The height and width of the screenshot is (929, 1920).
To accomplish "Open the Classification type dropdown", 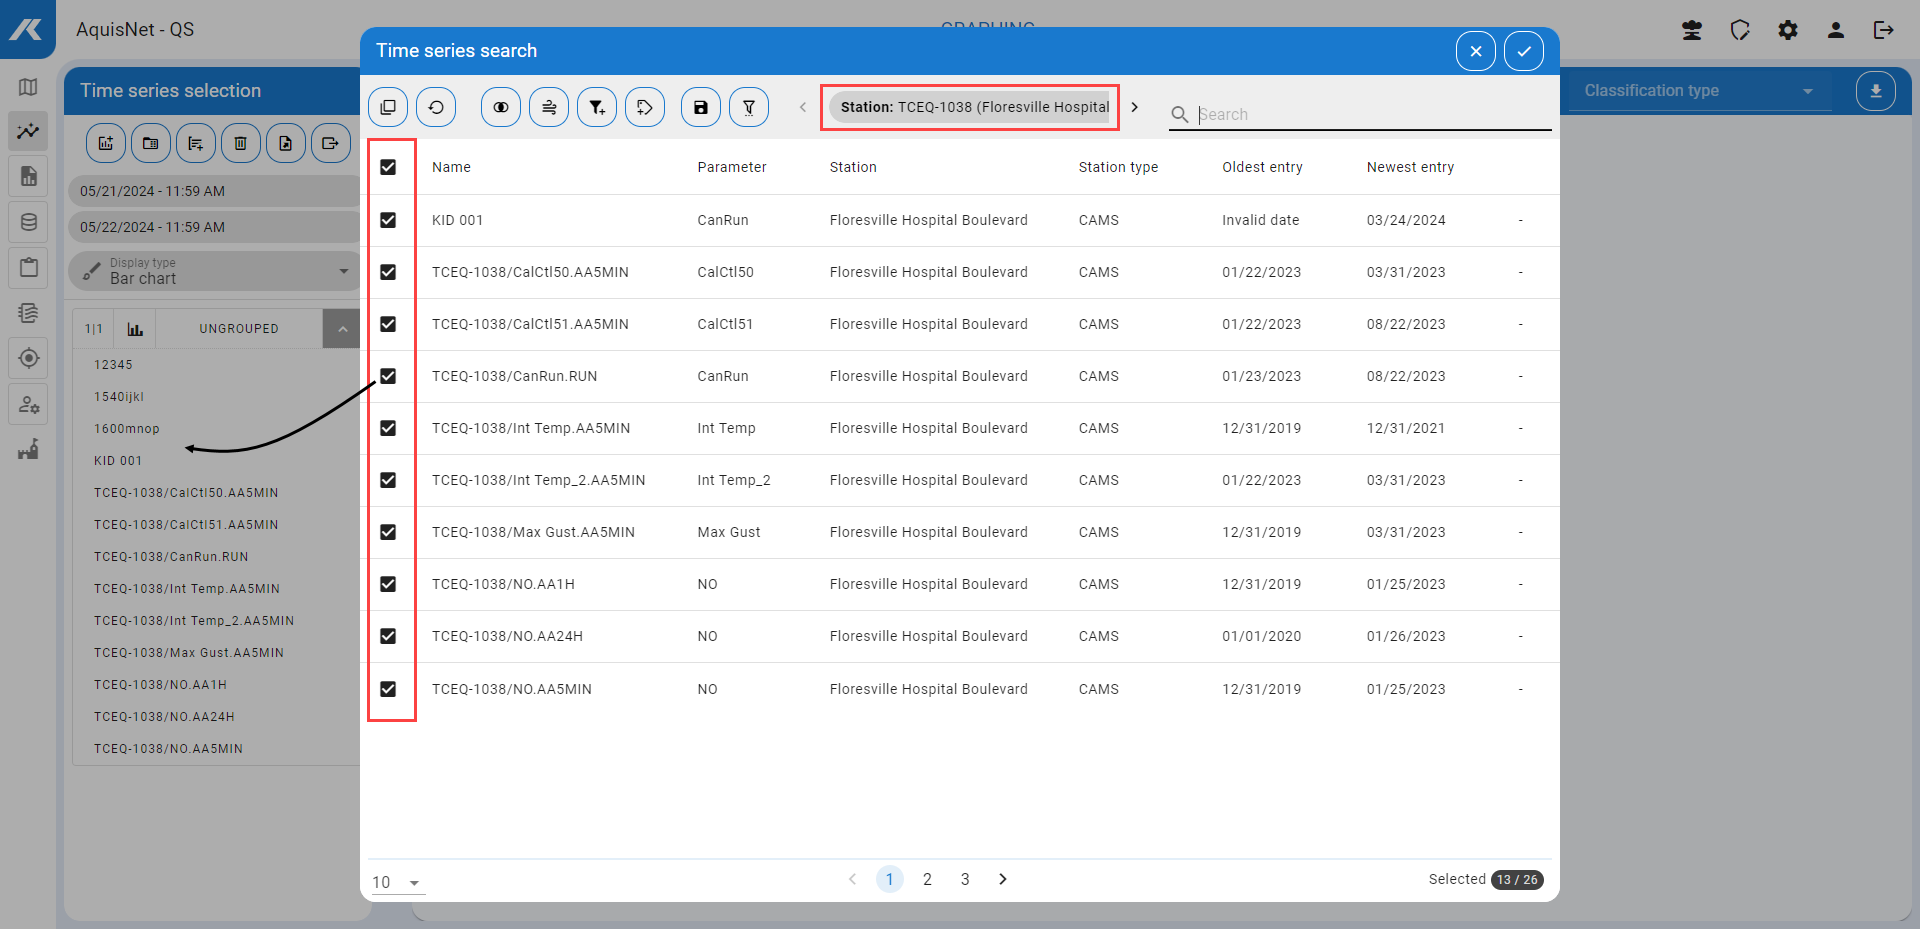I will (x=1698, y=91).
